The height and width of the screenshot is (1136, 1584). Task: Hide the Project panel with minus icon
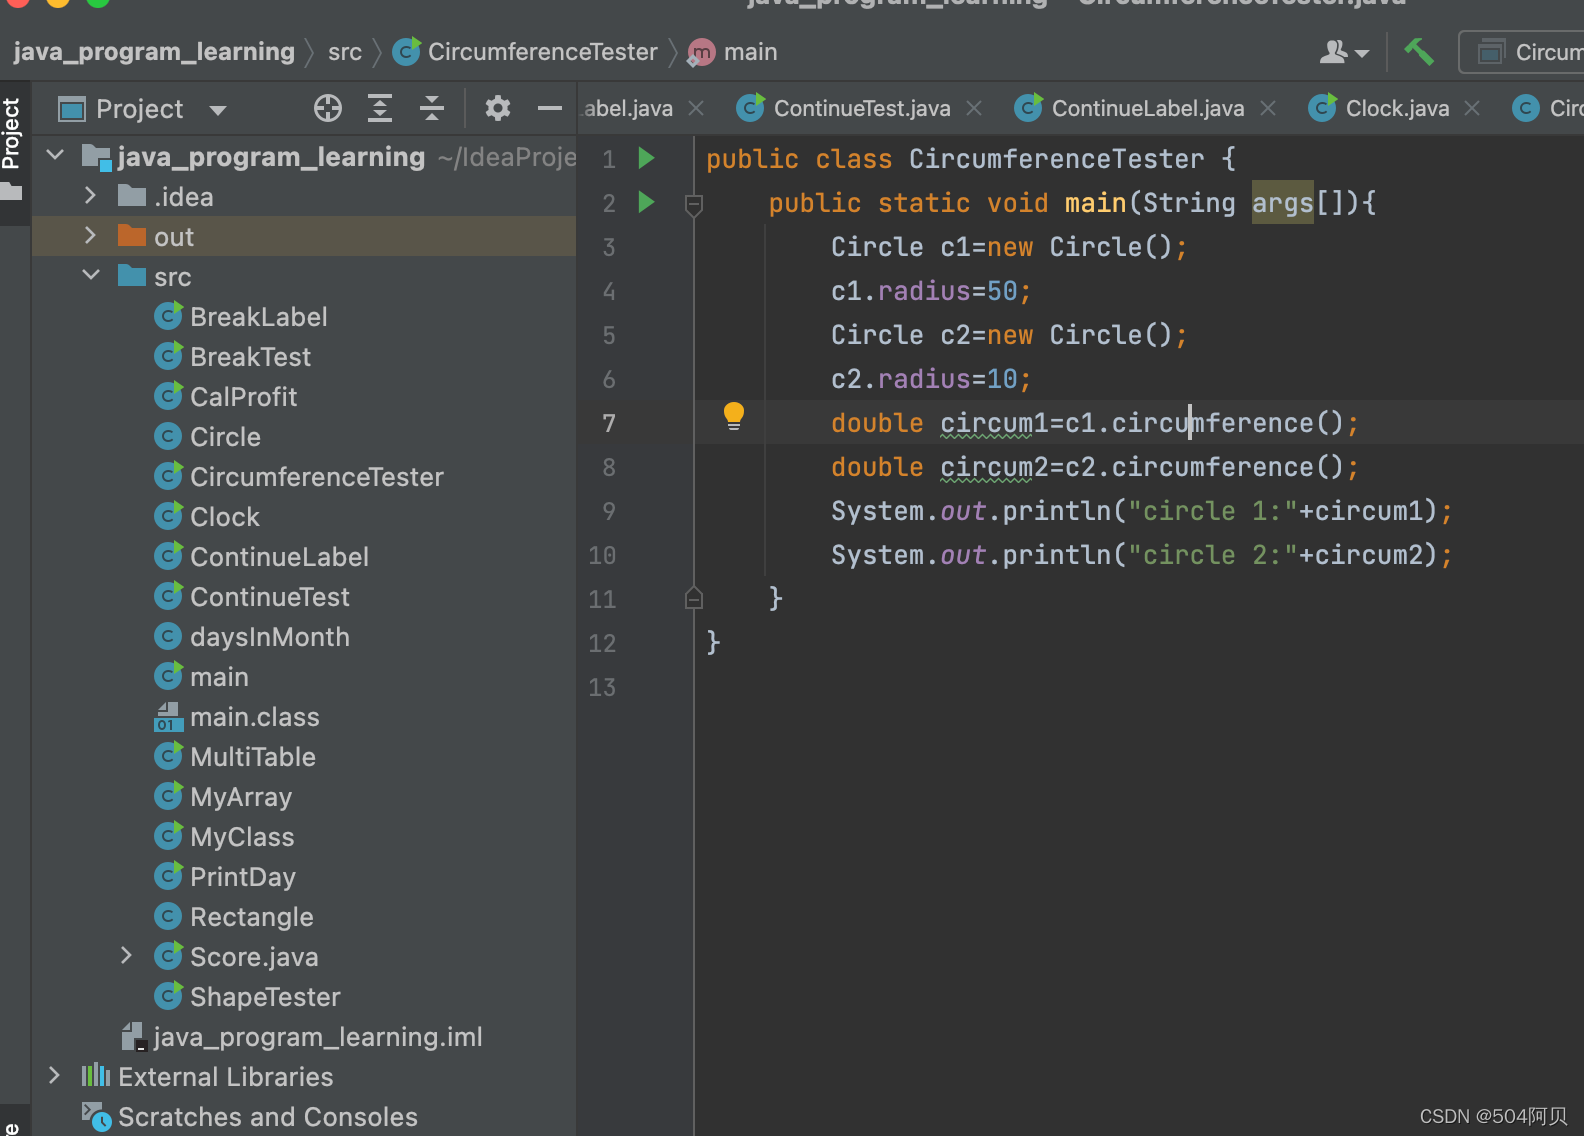[550, 108]
